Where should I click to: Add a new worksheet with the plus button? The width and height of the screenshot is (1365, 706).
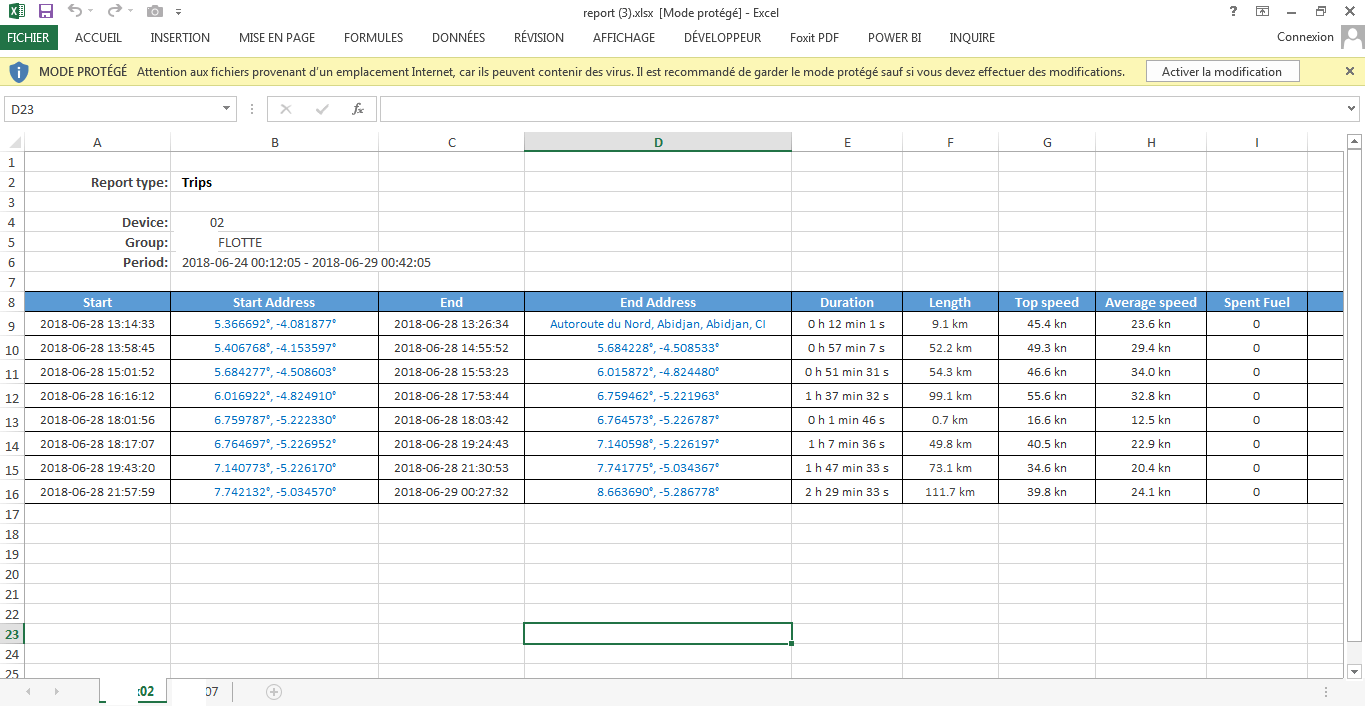(273, 691)
